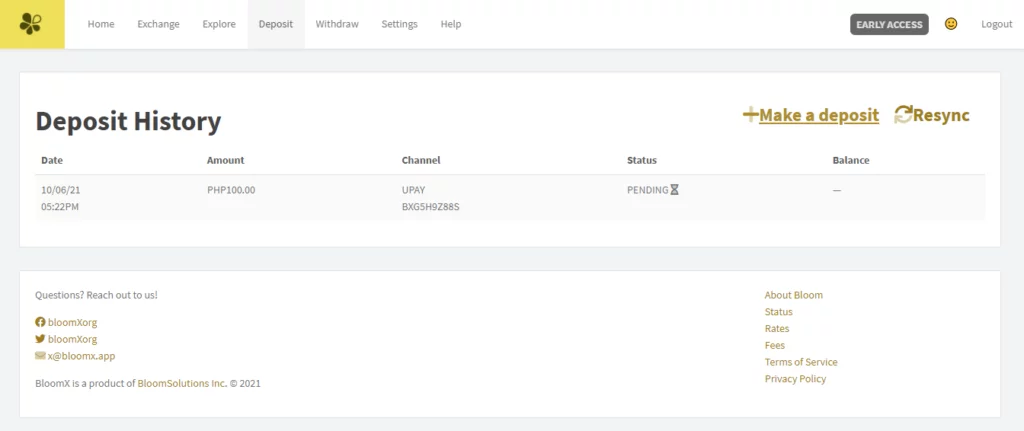
Task: Click the PENDING status text
Action: [x=647, y=190]
